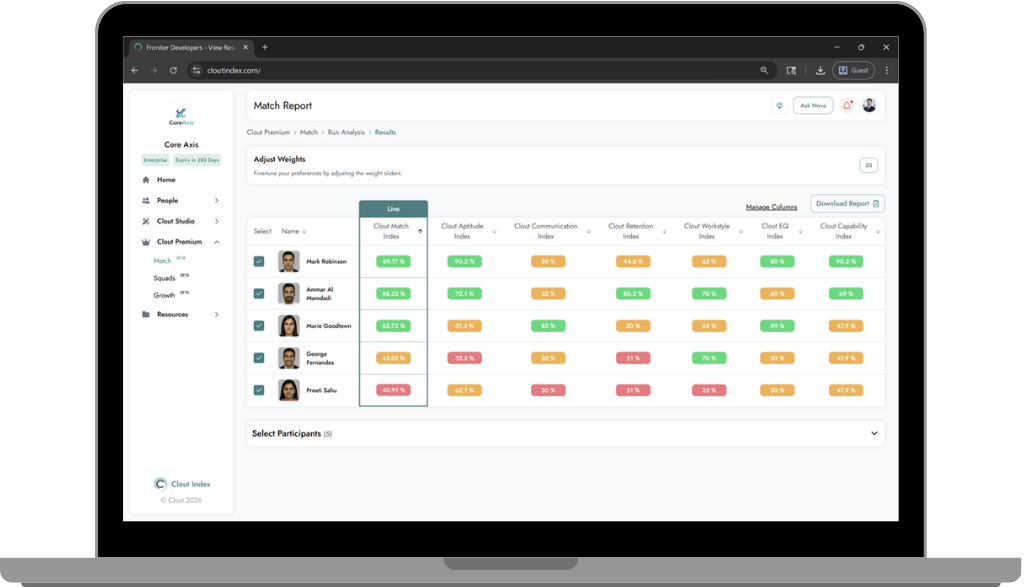Open the Manage Columns link
The width and height of the screenshot is (1024, 587).
(x=771, y=206)
